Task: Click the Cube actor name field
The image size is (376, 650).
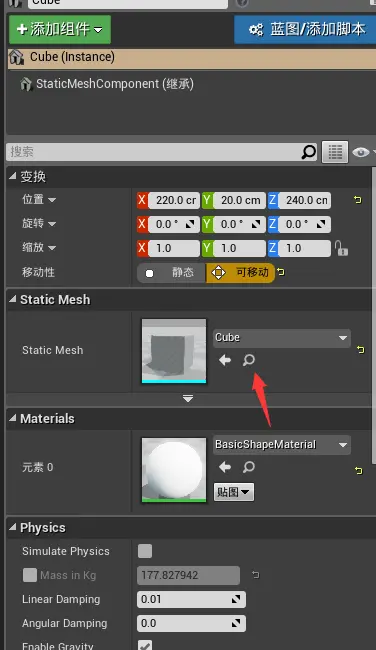Action: point(128,3)
